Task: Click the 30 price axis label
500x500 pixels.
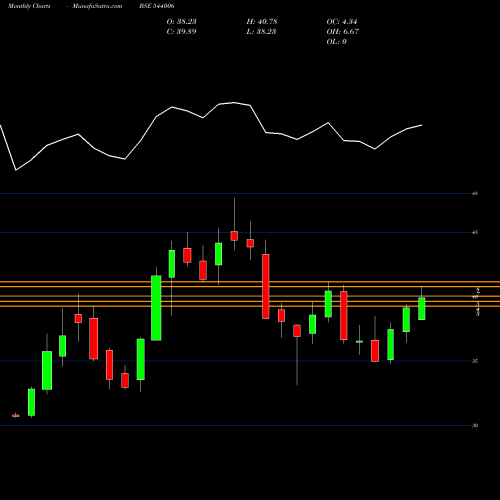Action: coord(475,425)
